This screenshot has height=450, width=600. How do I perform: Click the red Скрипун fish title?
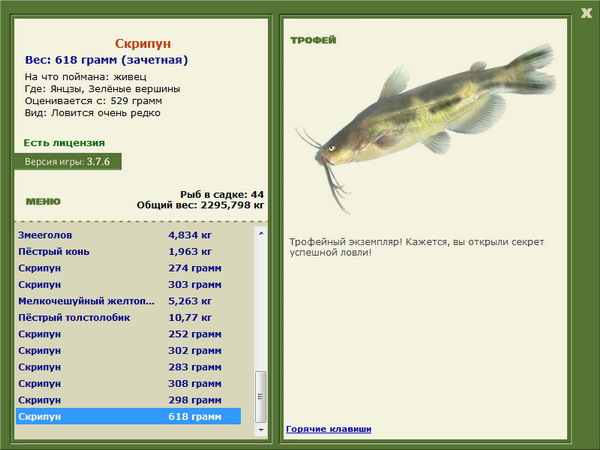point(143,43)
